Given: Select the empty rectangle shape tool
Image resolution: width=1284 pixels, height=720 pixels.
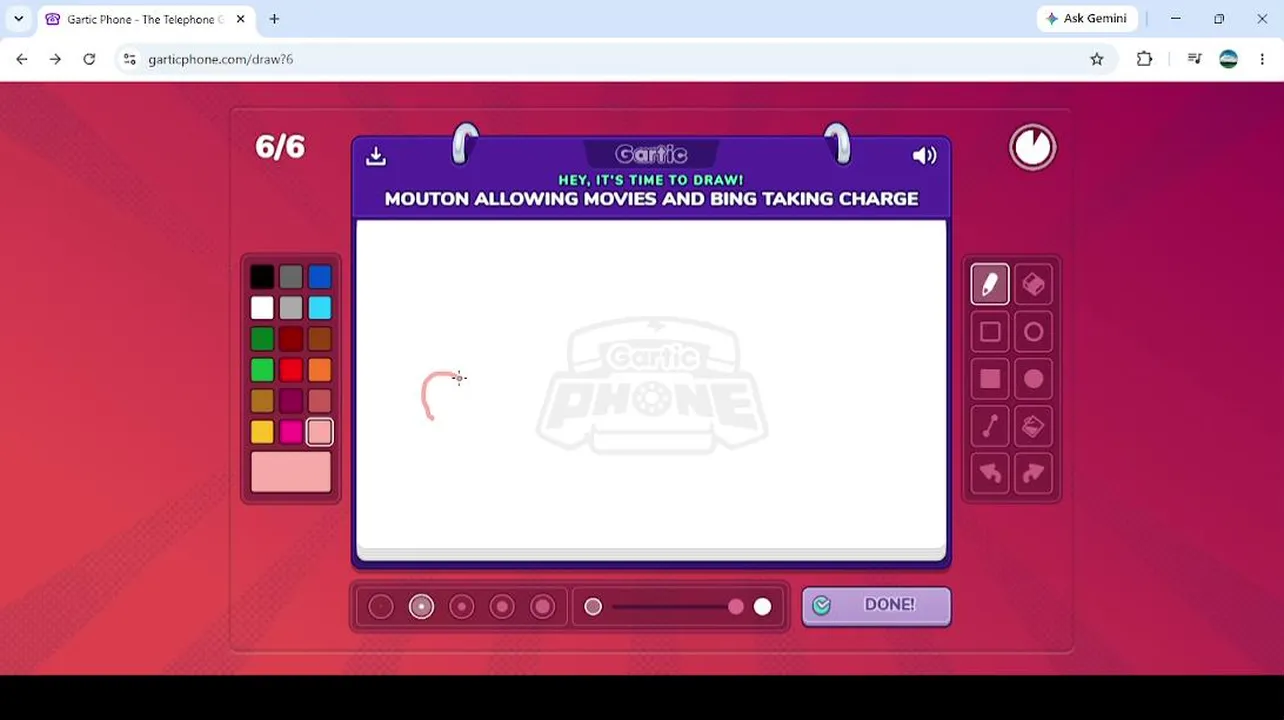Looking at the screenshot, I should click(x=990, y=332).
